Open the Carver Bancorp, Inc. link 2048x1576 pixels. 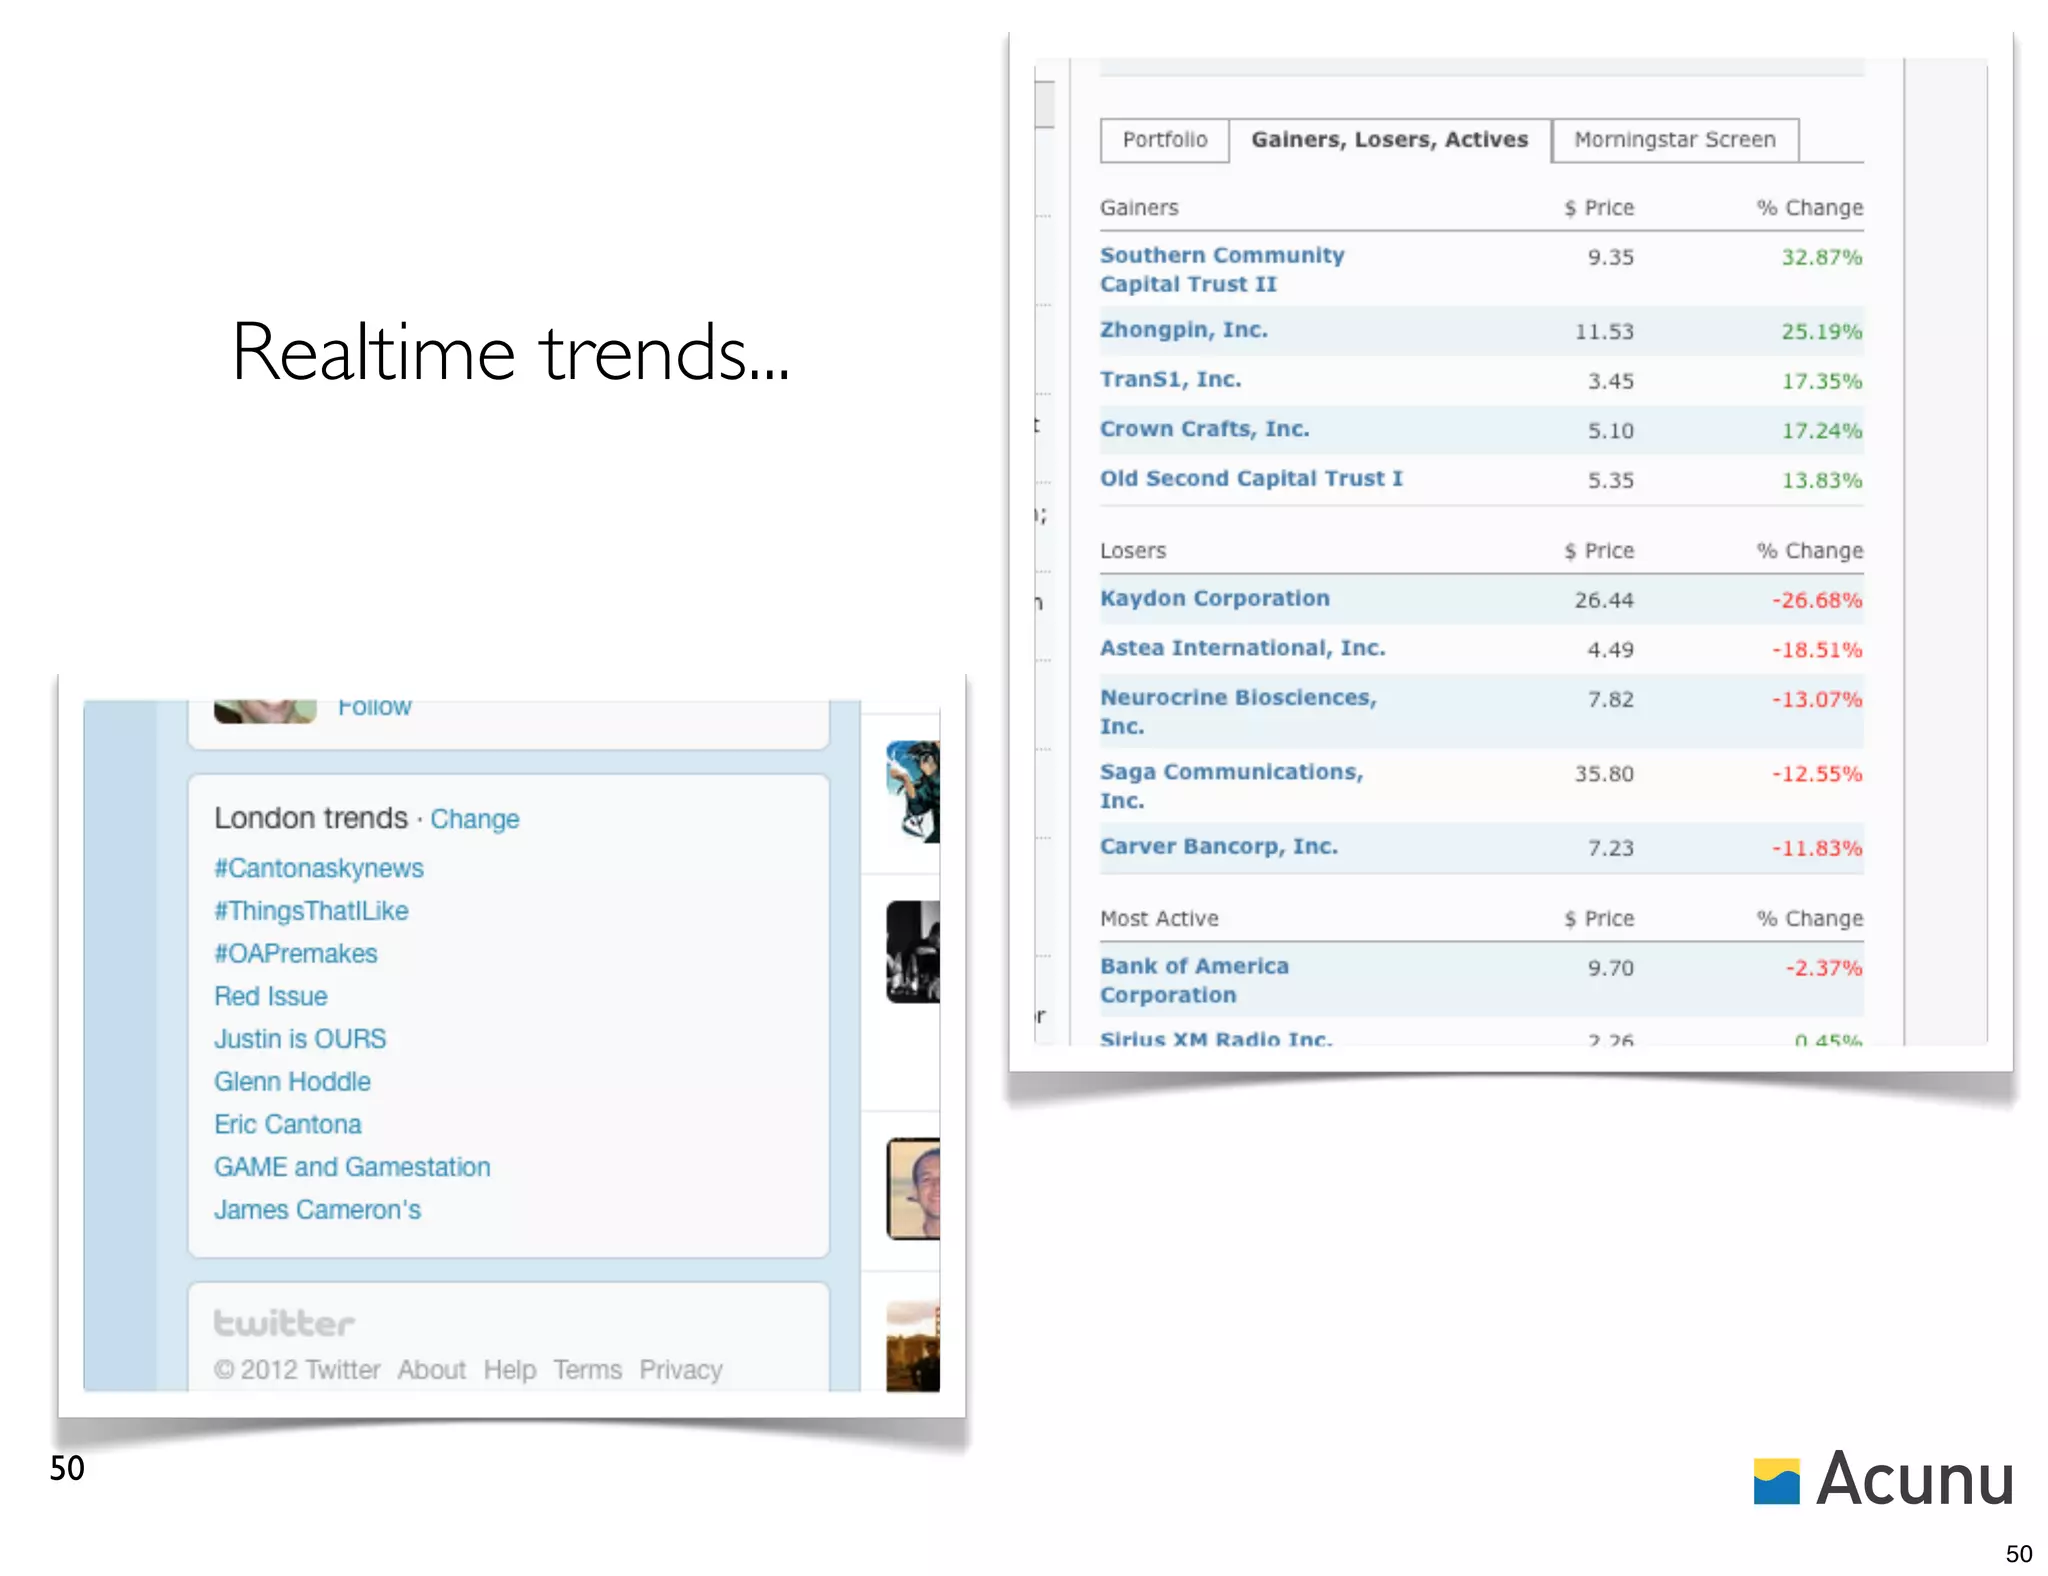(x=1219, y=847)
